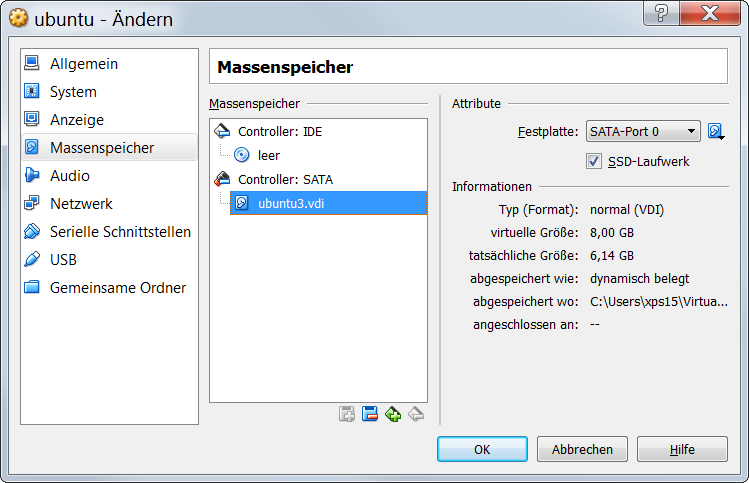Viewport: 749px width, 483px height.
Task: Open Serielle Schnittstellen settings
Action: 109,231
